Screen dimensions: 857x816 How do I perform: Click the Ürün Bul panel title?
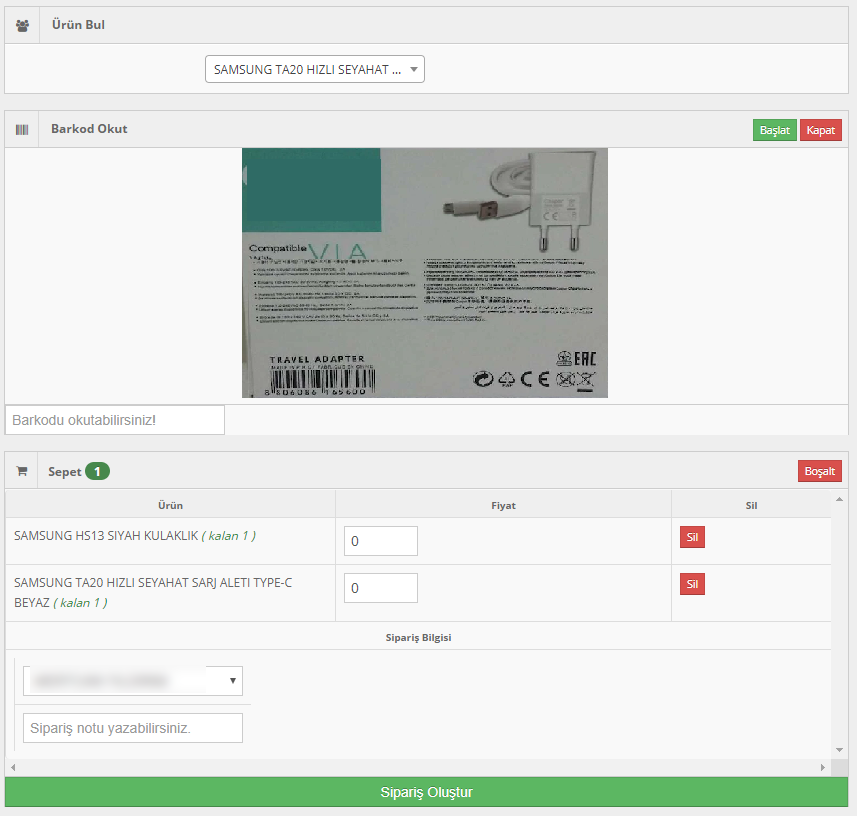78,25
